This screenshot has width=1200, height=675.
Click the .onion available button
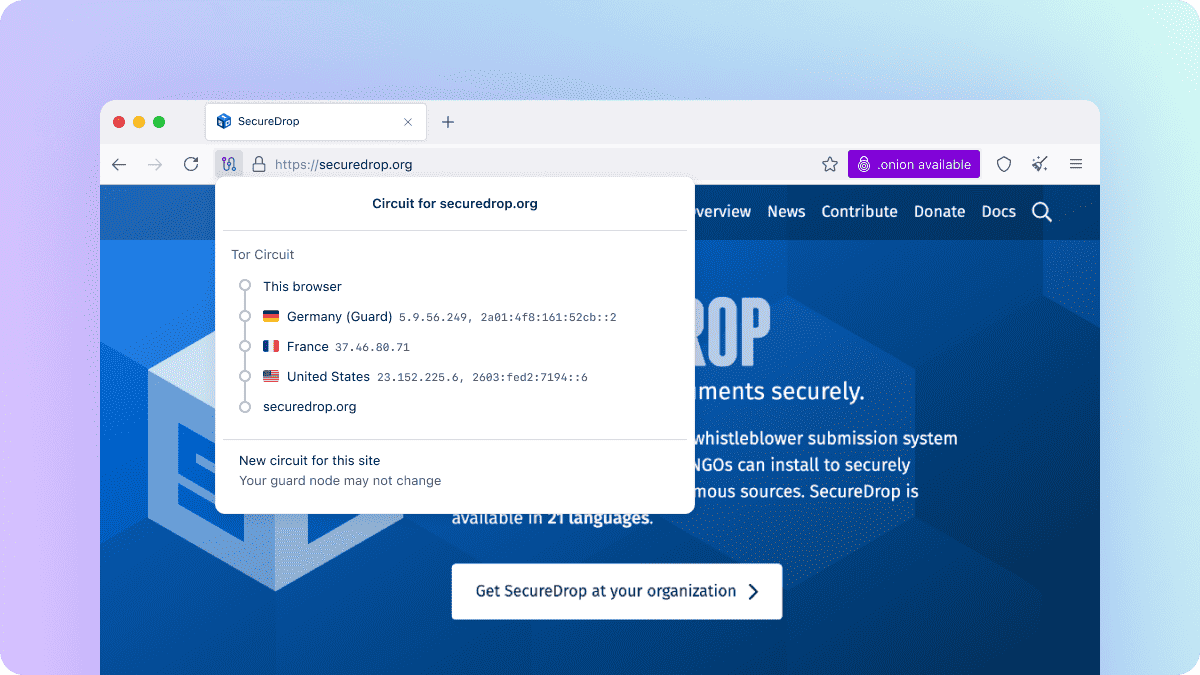pos(914,164)
